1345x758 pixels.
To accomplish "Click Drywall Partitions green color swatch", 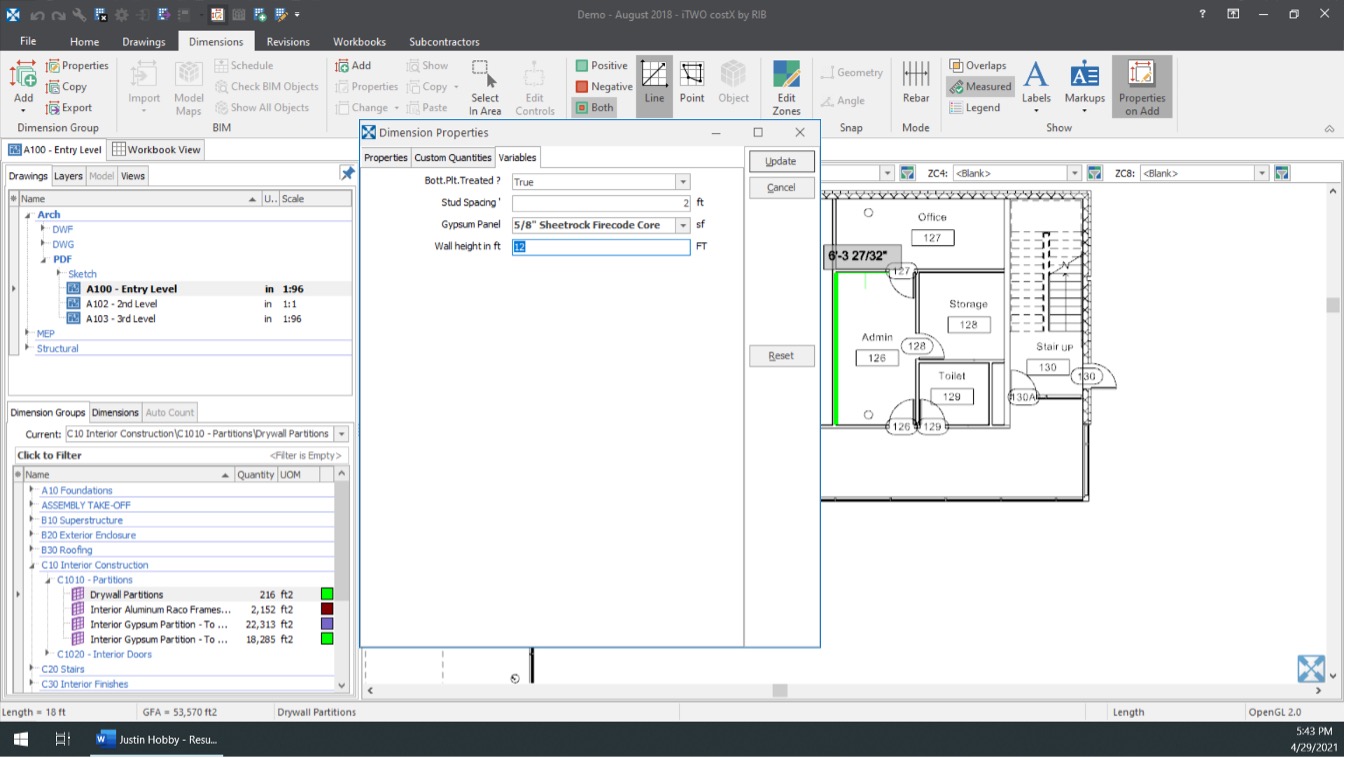I will (327, 594).
